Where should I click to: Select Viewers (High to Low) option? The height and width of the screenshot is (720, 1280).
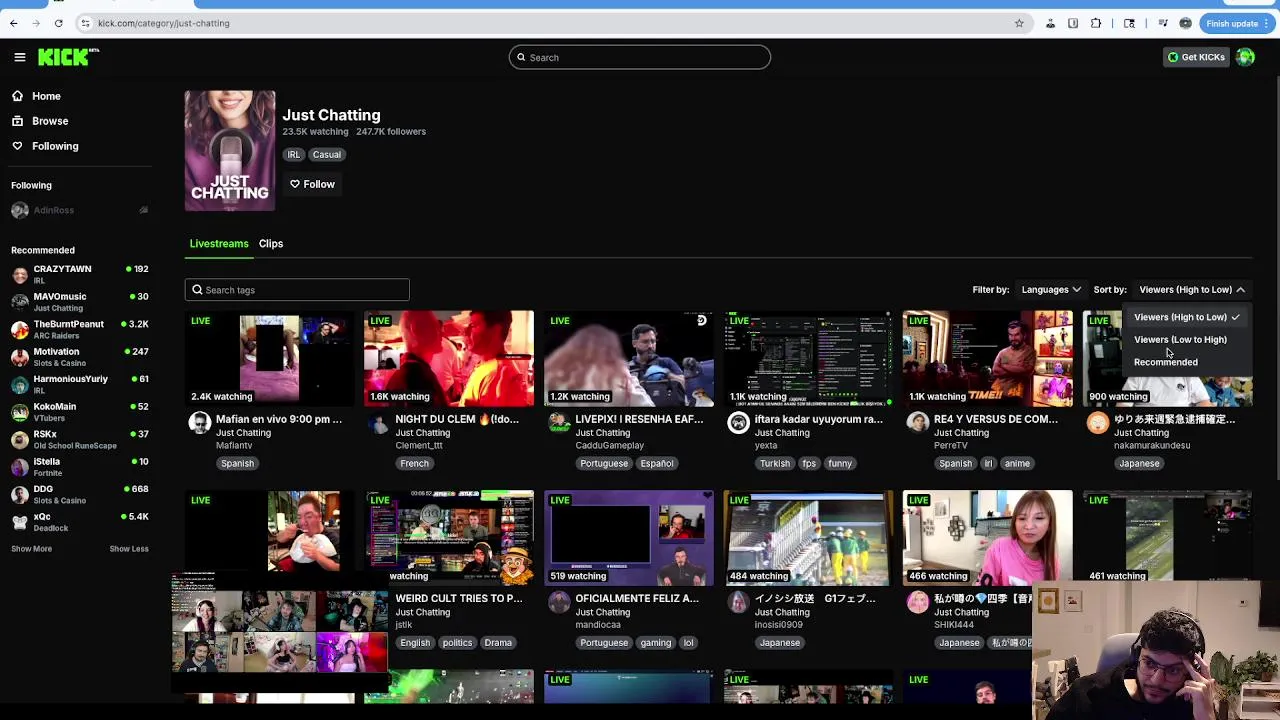pyautogui.click(x=1186, y=317)
